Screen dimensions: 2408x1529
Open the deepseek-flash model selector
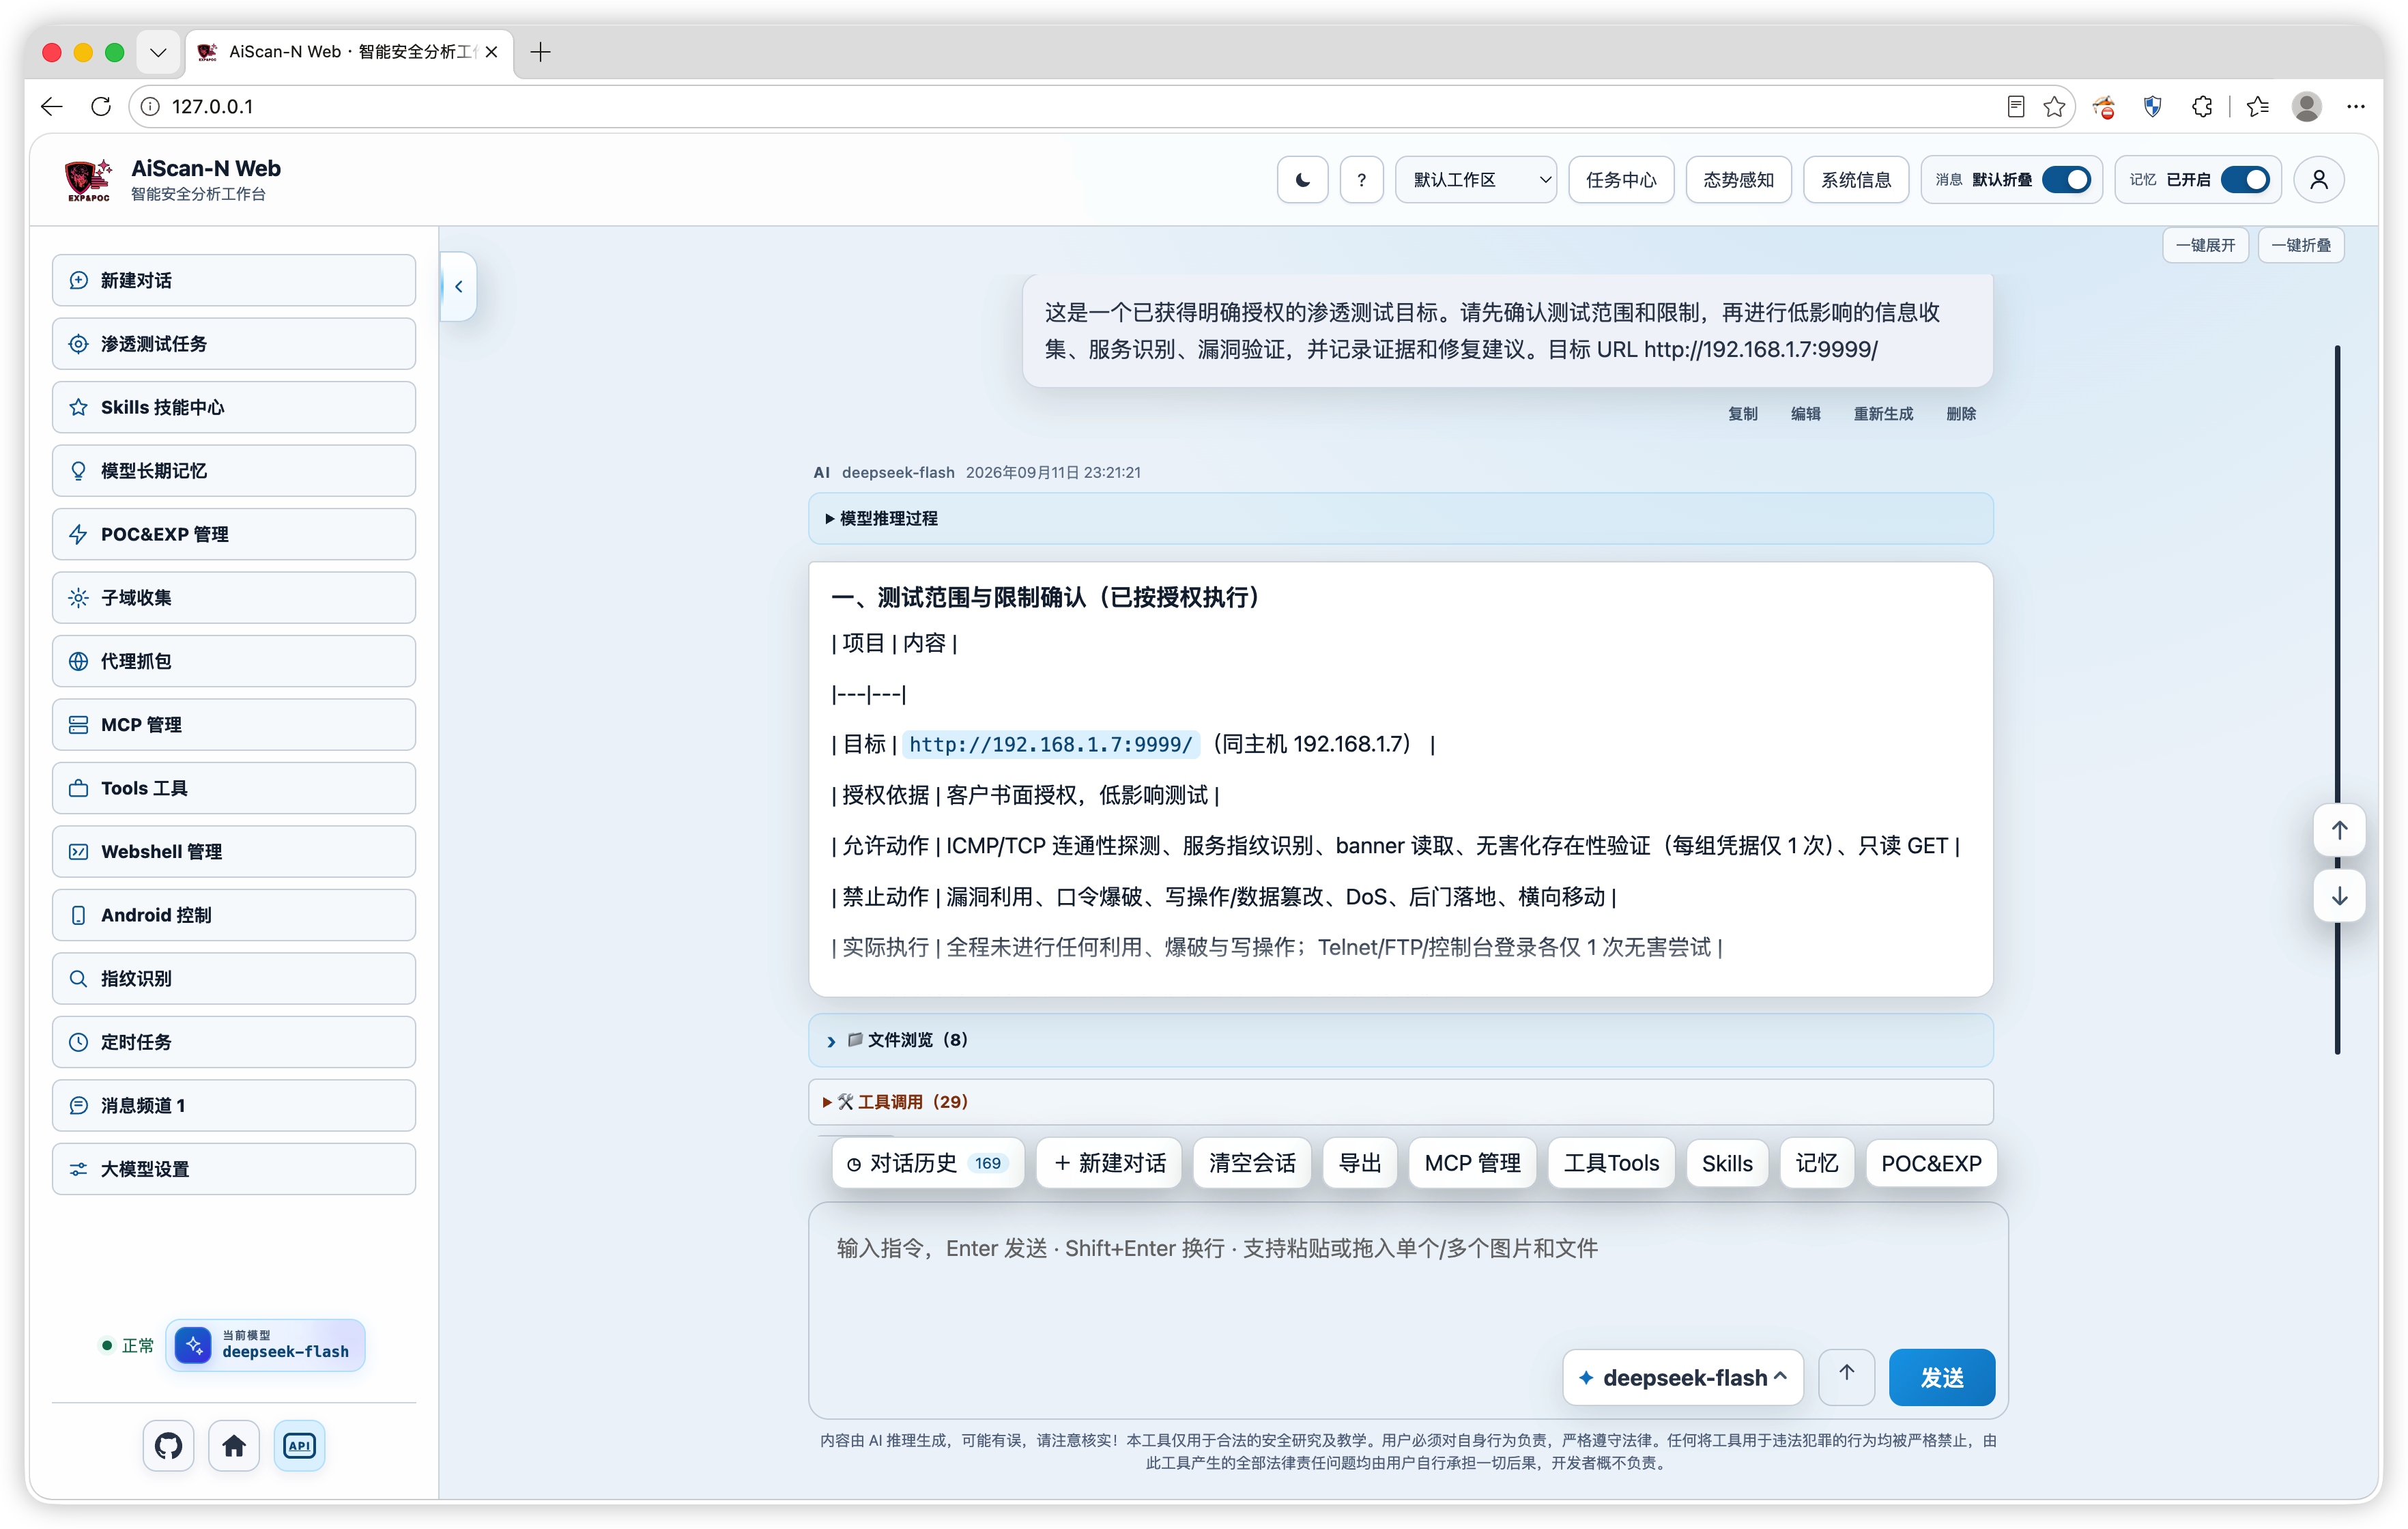[1683, 1377]
